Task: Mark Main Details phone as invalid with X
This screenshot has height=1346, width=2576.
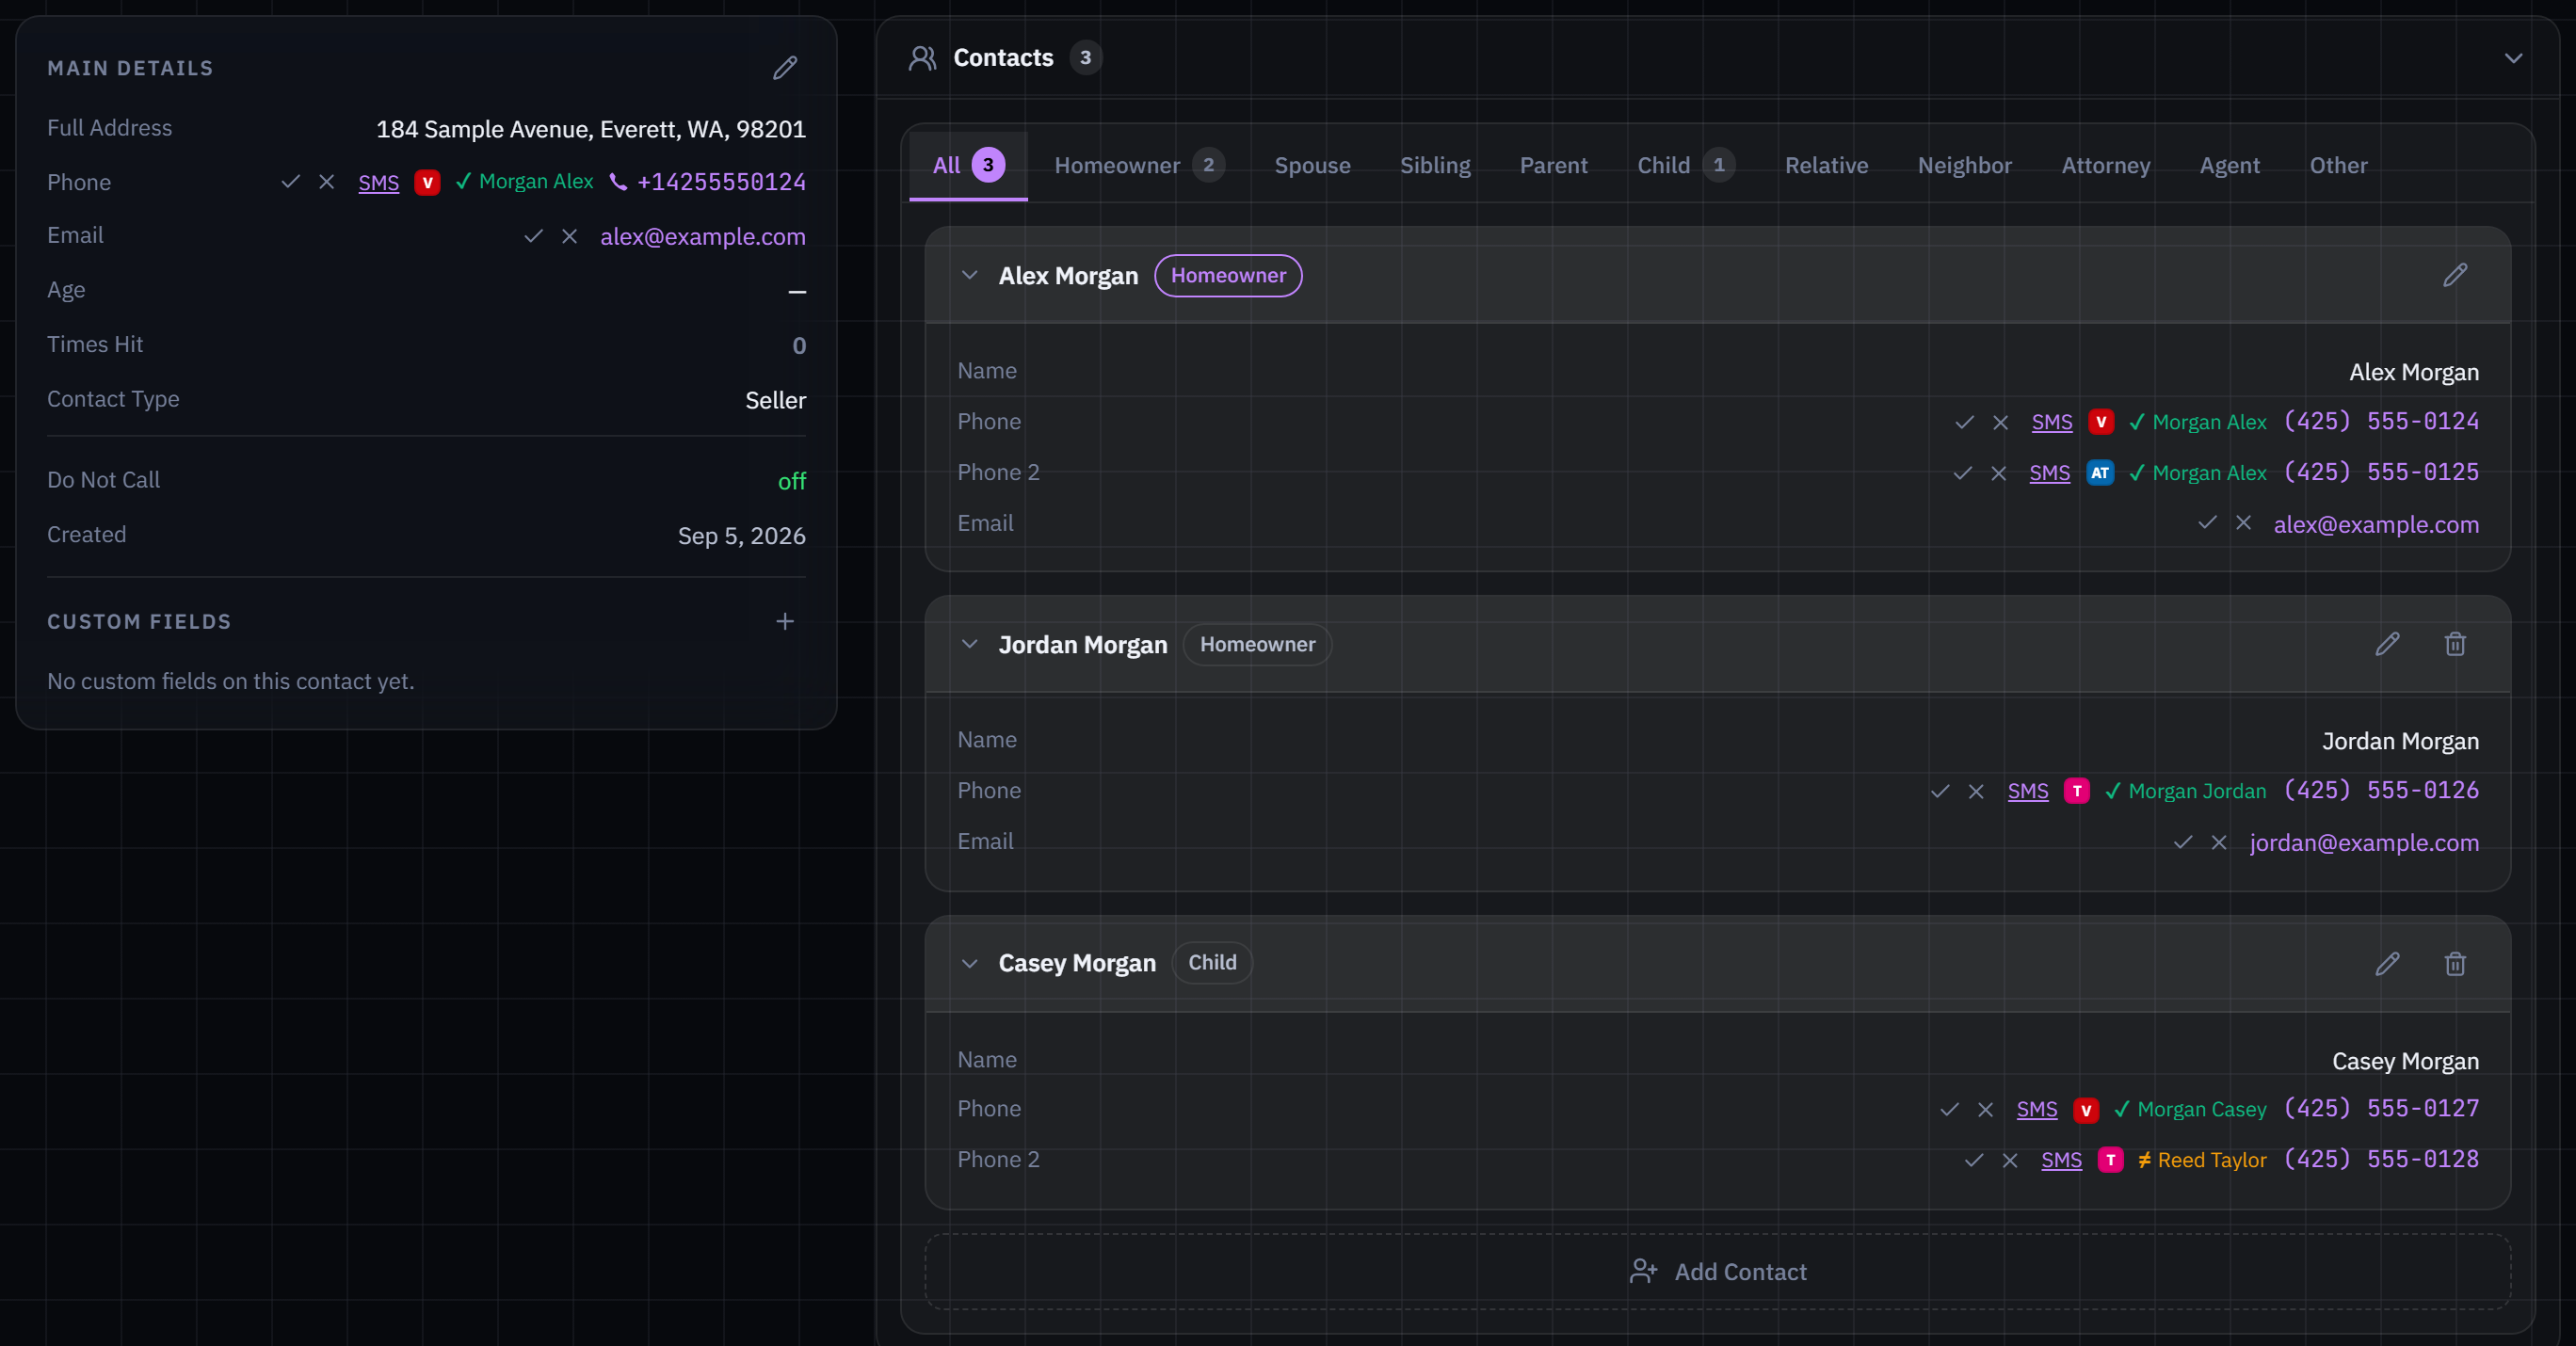Action: click(326, 182)
